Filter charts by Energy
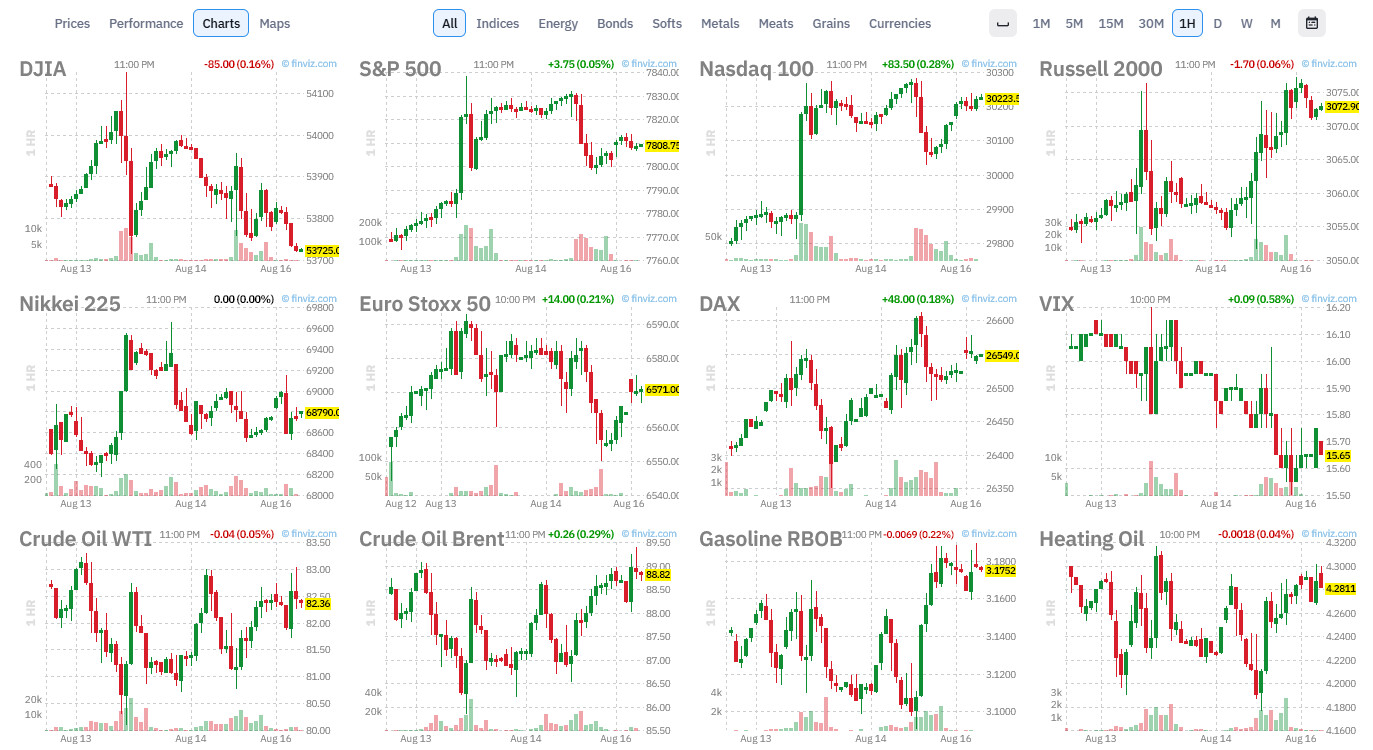 coord(558,23)
